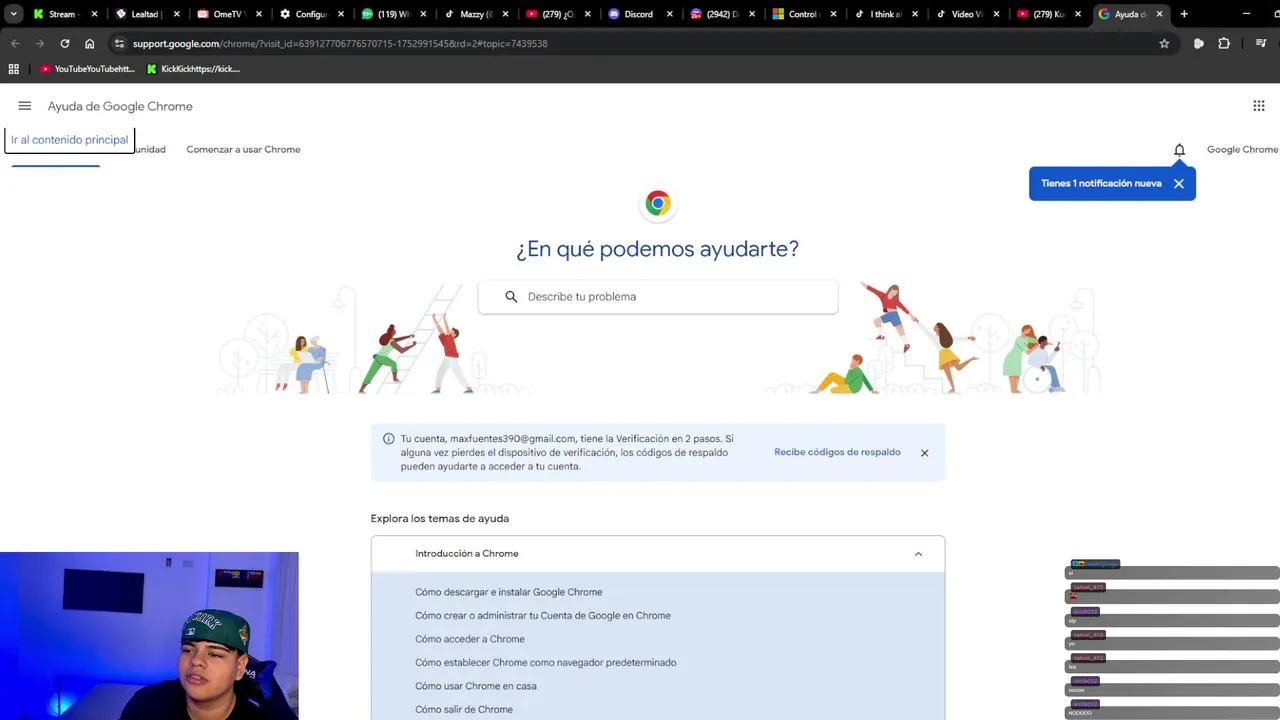Go back with the browser back arrow
The height and width of the screenshot is (720, 1280).
click(x=15, y=44)
